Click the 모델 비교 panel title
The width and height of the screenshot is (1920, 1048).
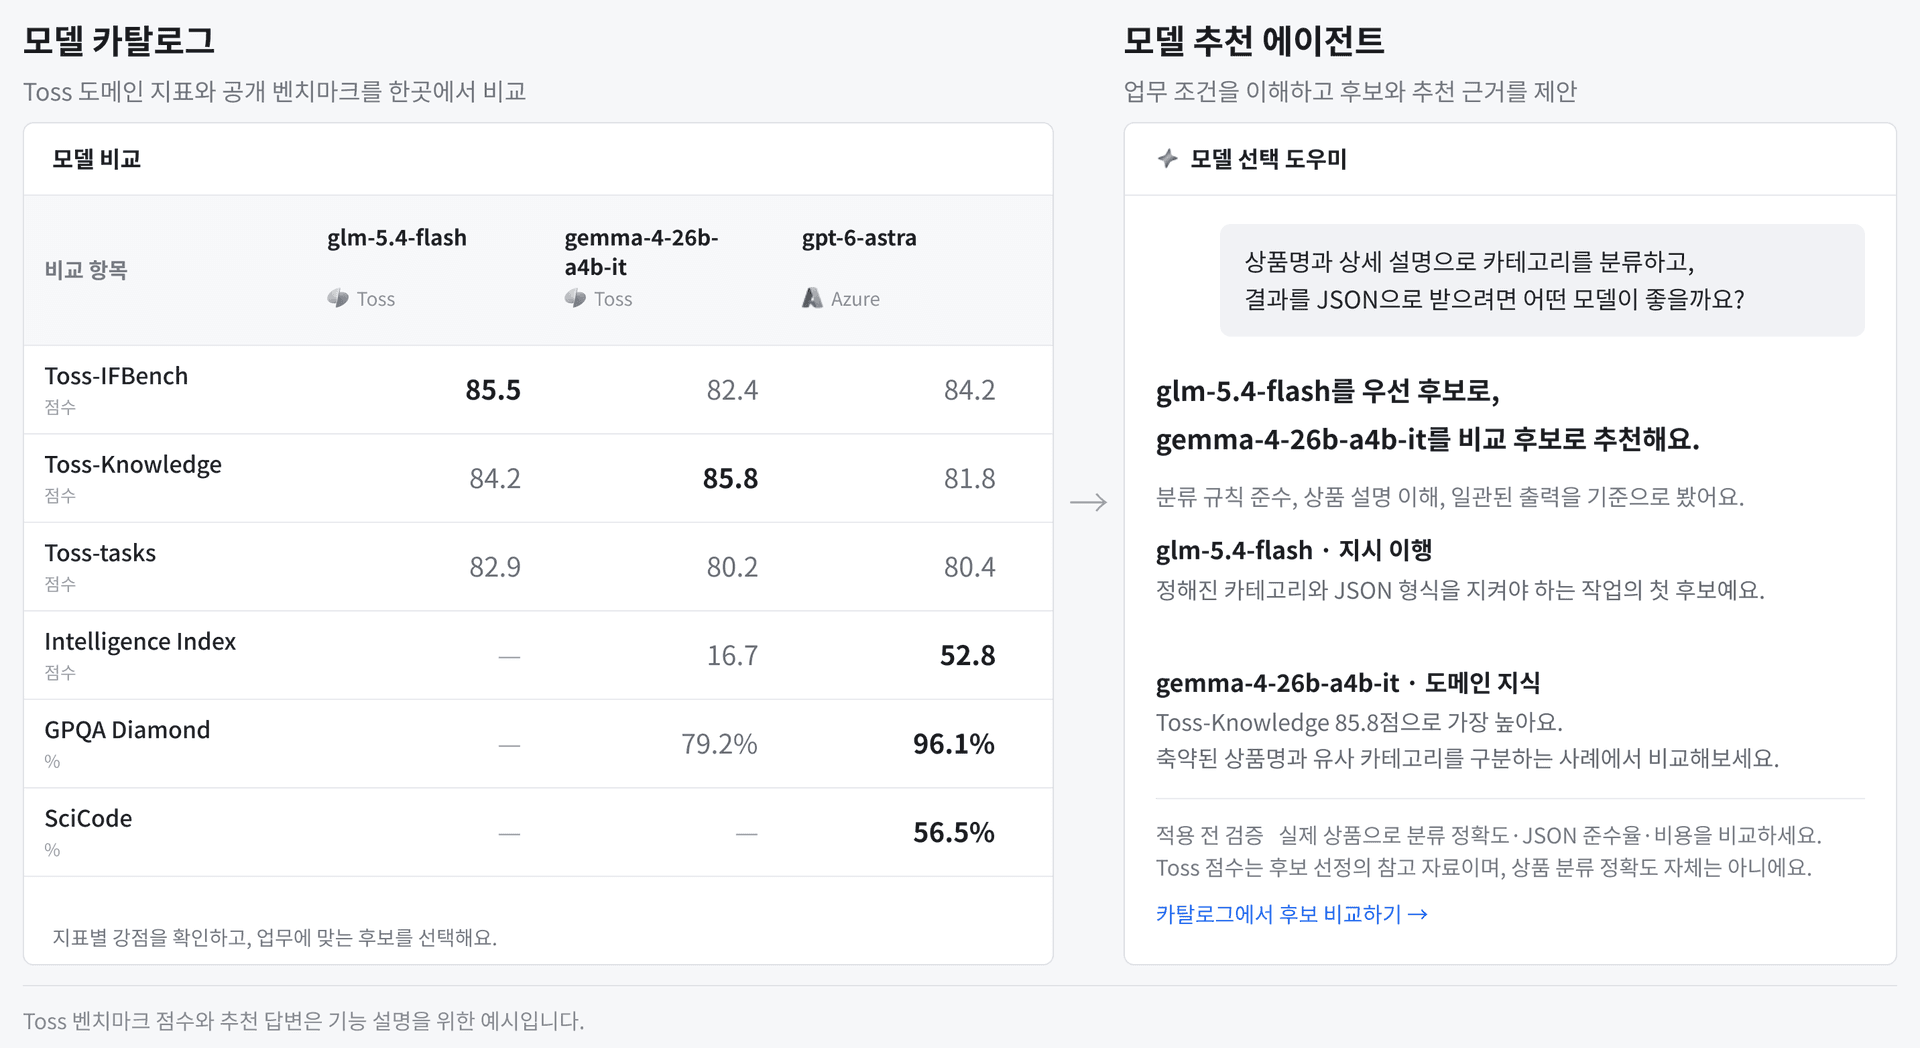click(x=96, y=159)
